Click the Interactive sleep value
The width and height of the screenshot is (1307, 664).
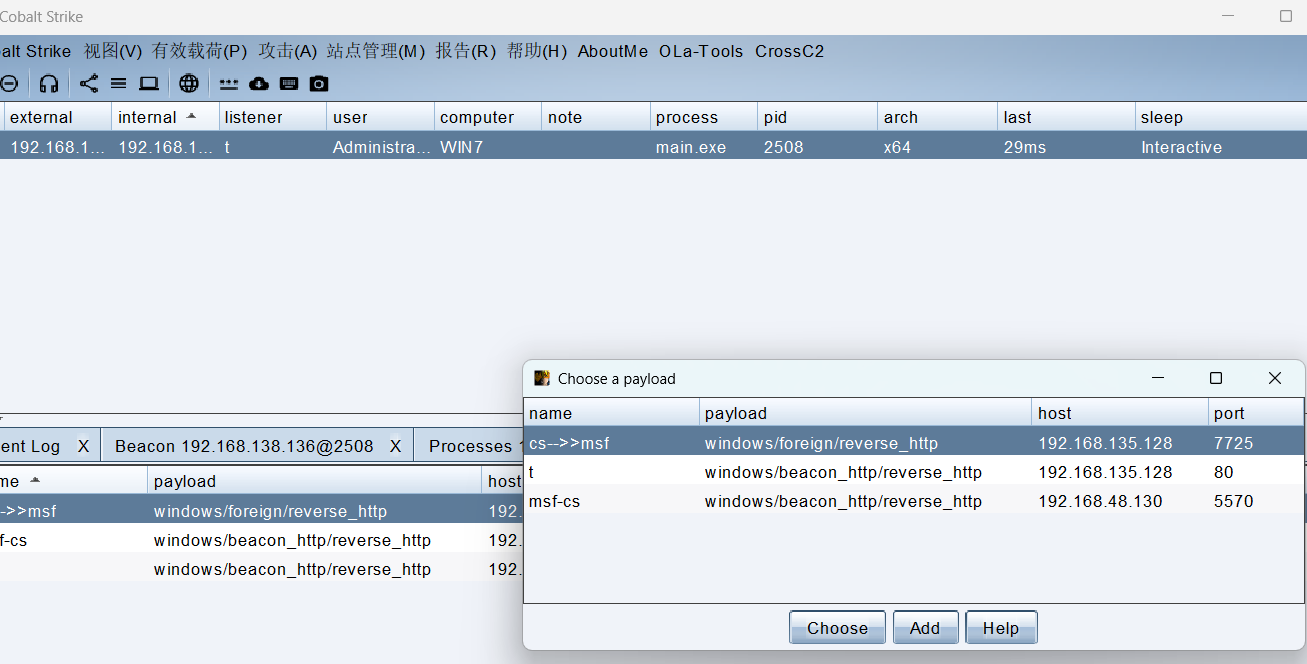[x=1181, y=147]
